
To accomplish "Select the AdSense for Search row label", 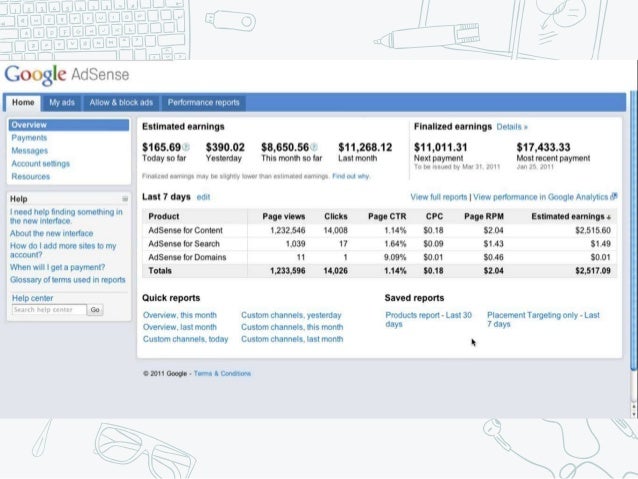I will [x=184, y=244].
